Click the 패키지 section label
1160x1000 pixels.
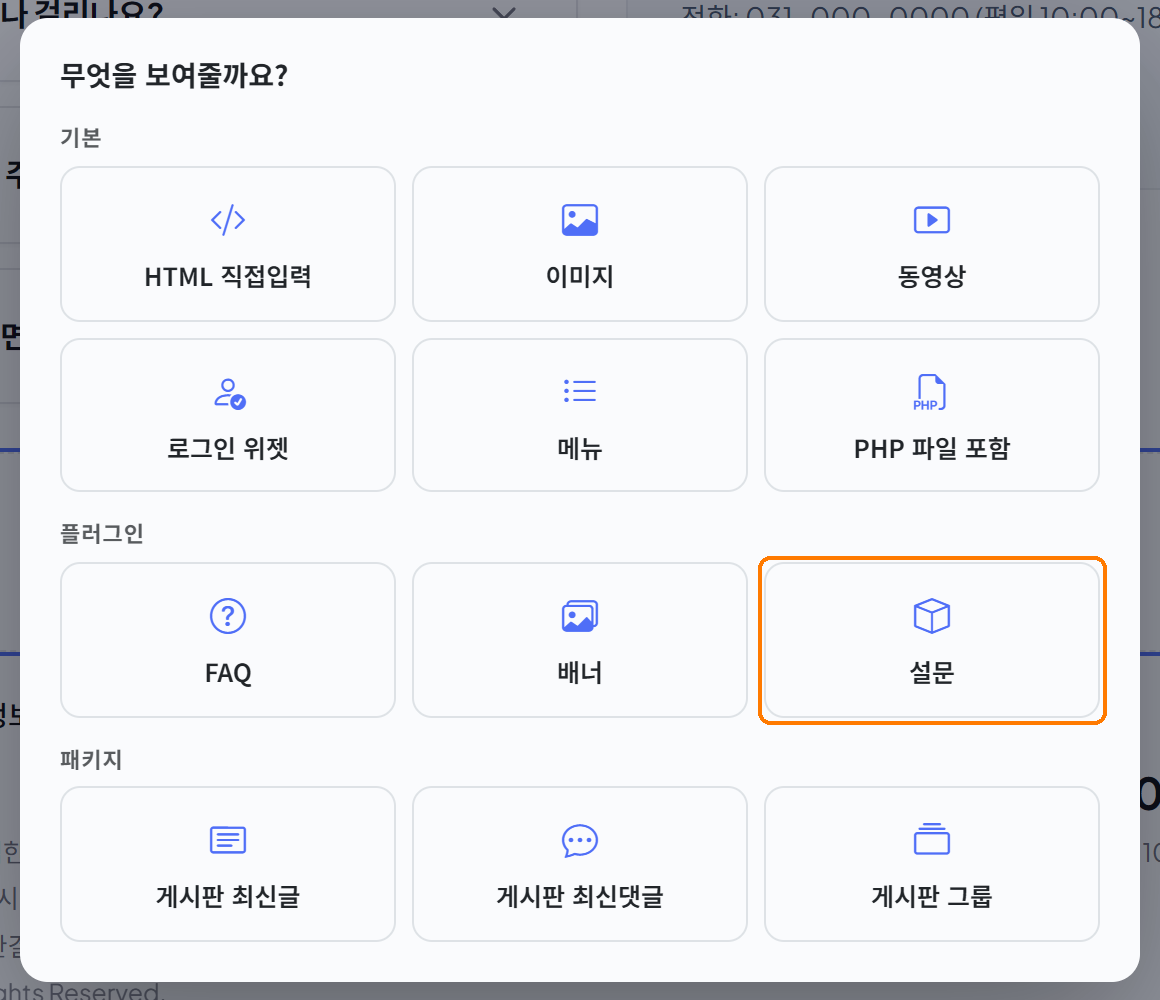[91, 760]
